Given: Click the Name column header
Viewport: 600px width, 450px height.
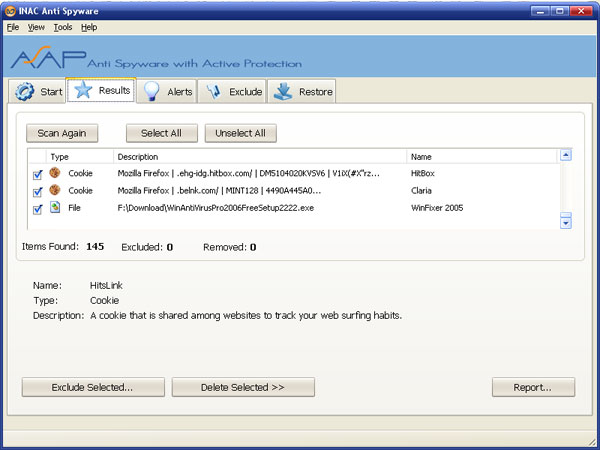Looking at the screenshot, I should (481, 157).
